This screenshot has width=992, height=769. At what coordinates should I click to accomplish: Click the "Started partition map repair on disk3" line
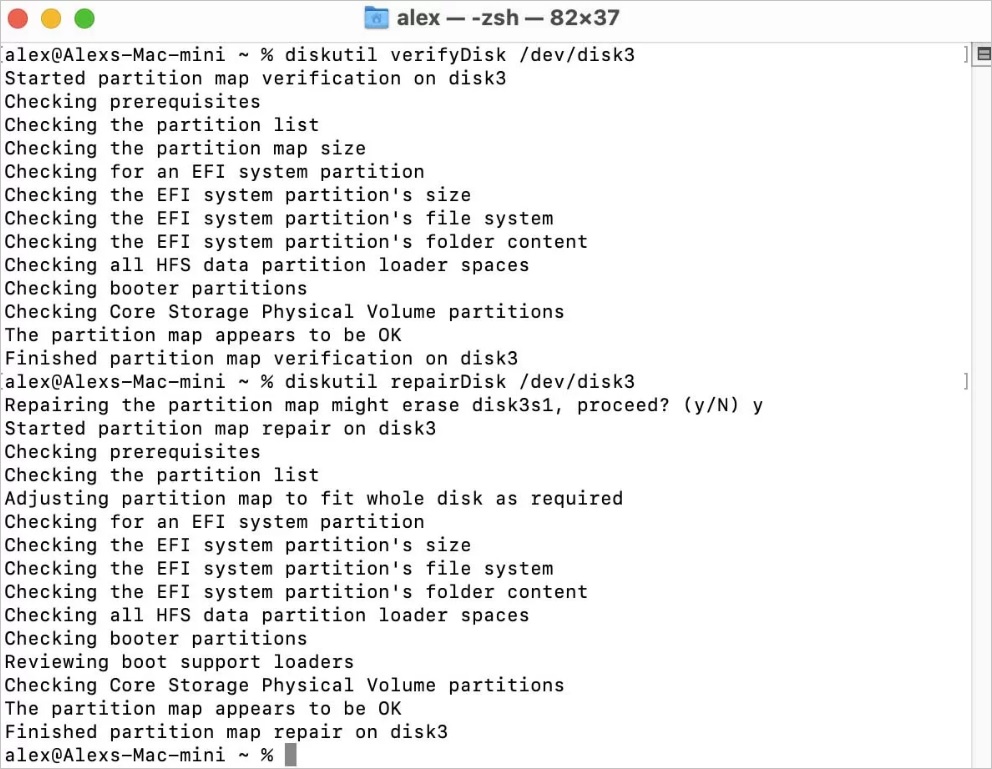click(220, 428)
